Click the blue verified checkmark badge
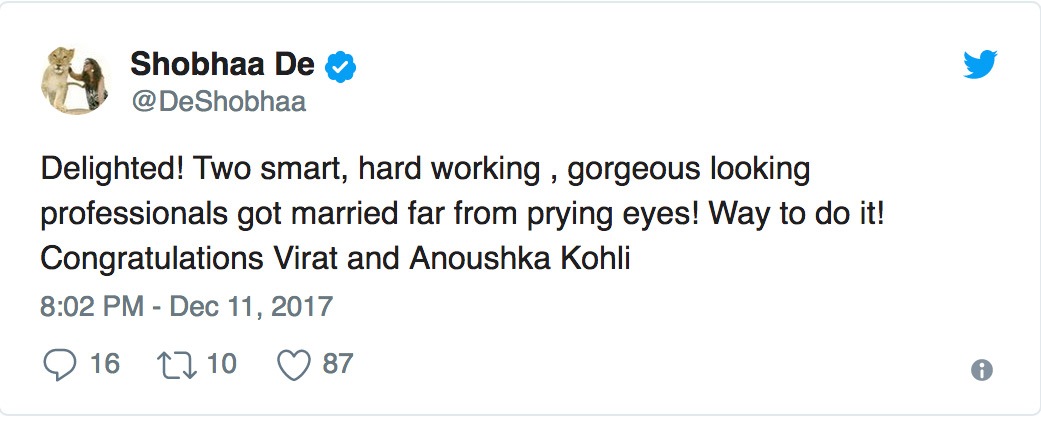Viewport: 1041px width, 426px height. [x=343, y=67]
